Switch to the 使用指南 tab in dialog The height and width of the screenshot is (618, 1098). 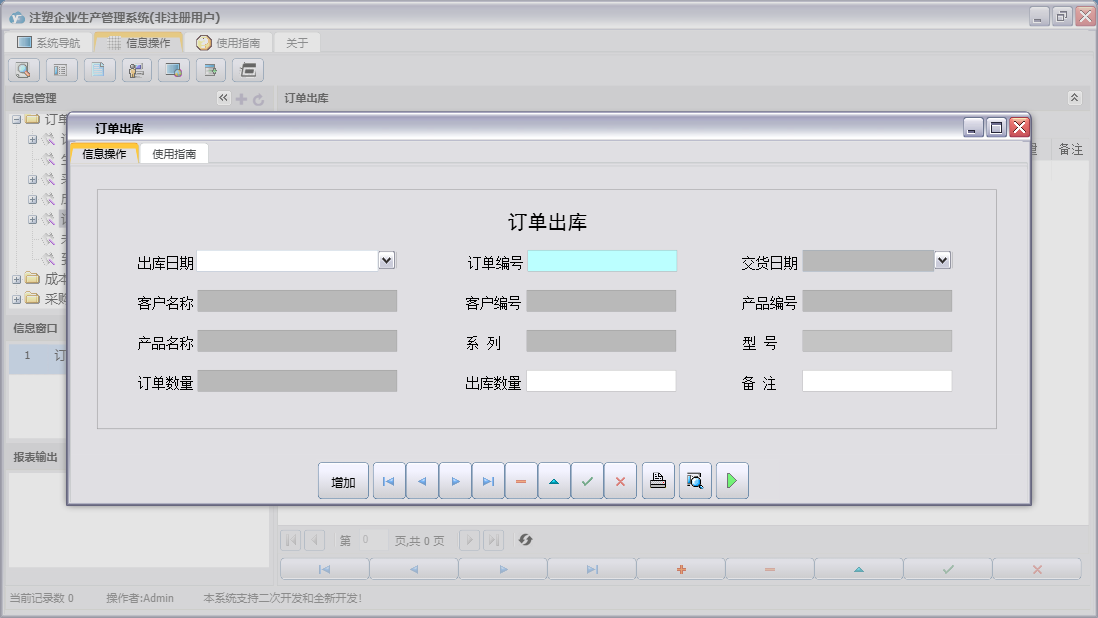[175, 153]
